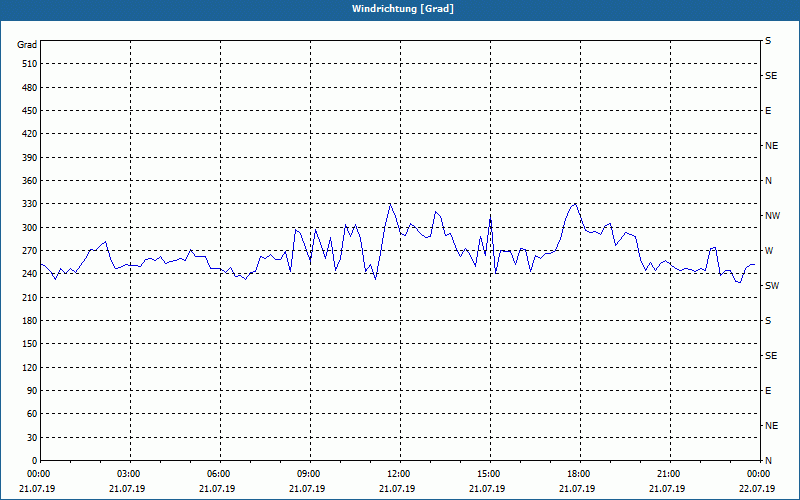Select the 09:00 time label

(308, 474)
